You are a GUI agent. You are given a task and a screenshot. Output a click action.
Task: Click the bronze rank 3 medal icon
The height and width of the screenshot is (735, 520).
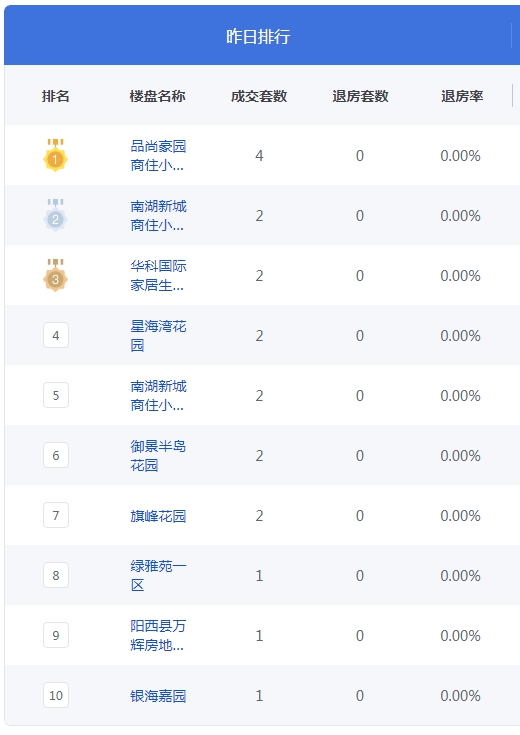(x=55, y=275)
